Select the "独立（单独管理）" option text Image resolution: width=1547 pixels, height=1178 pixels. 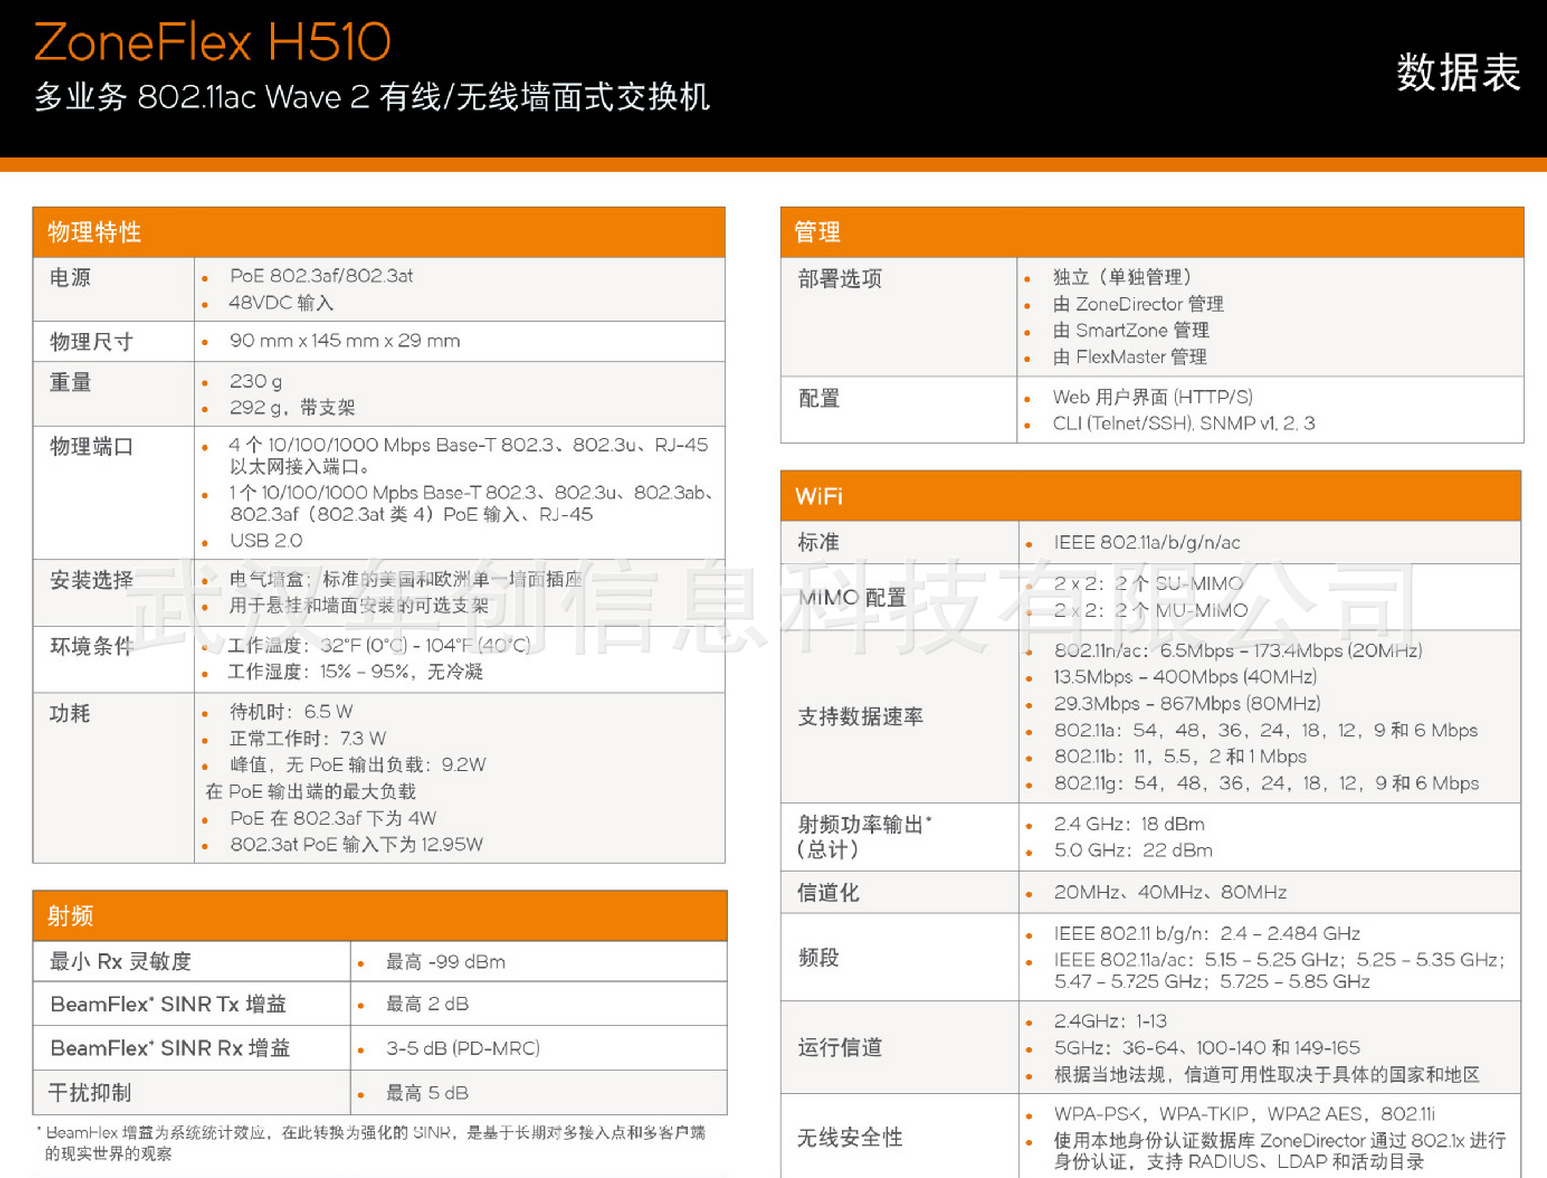tap(1122, 277)
